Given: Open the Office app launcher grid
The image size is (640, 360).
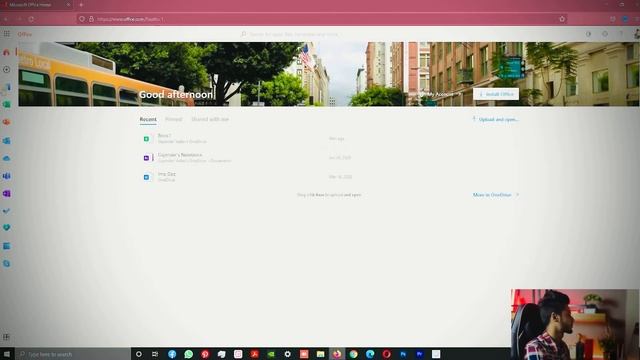Looking at the screenshot, I should [x=7, y=34].
